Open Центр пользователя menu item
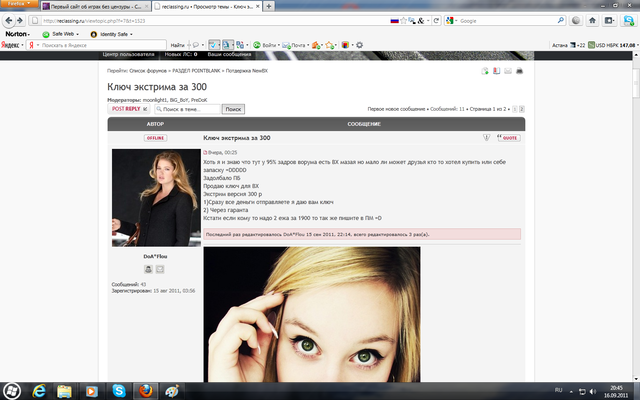 click(x=128, y=54)
